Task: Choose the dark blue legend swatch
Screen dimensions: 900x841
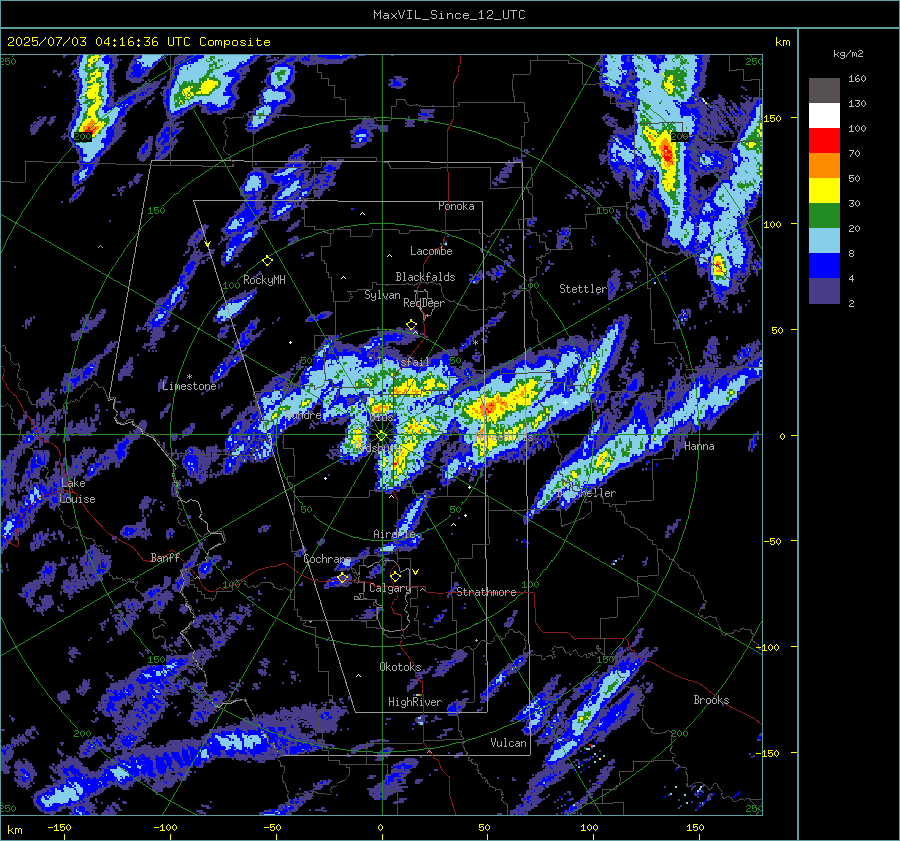Action: pyautogui.click(x=824, y=265)
